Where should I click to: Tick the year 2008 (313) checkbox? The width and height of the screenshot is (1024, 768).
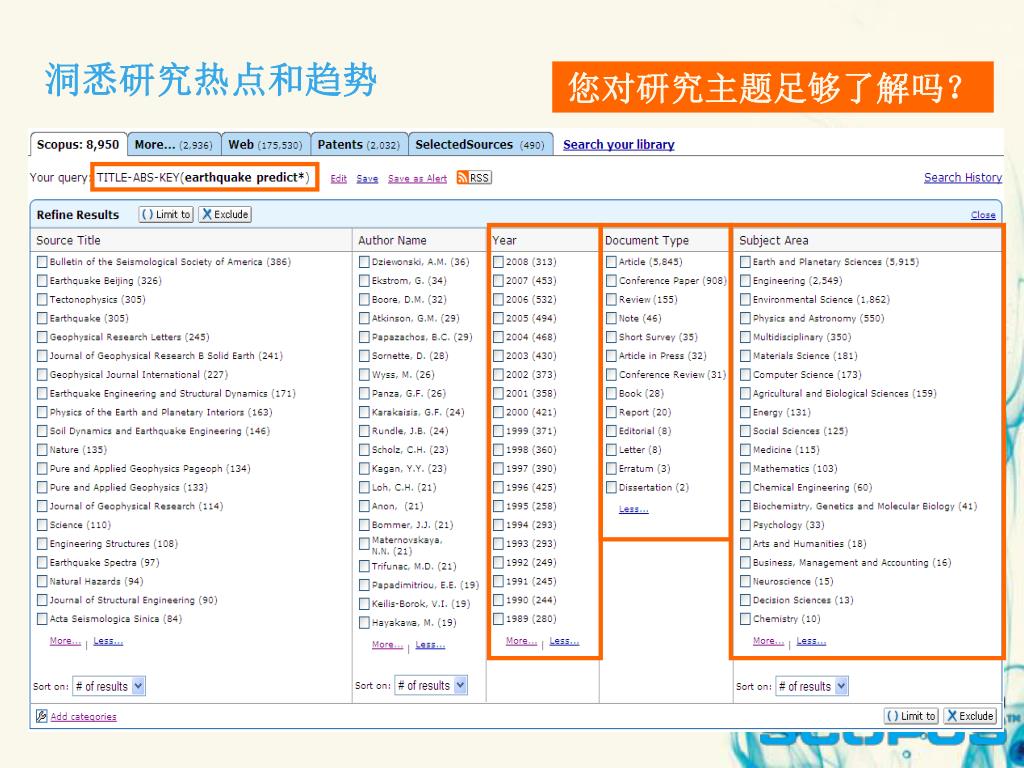(498, 262)
